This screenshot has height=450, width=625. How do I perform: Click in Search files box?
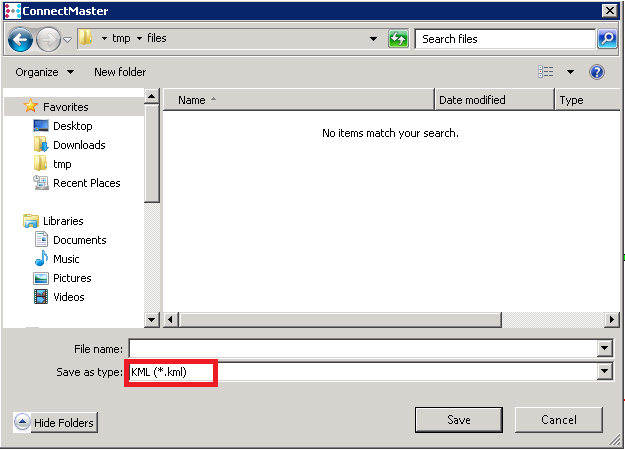pos(505,39)
